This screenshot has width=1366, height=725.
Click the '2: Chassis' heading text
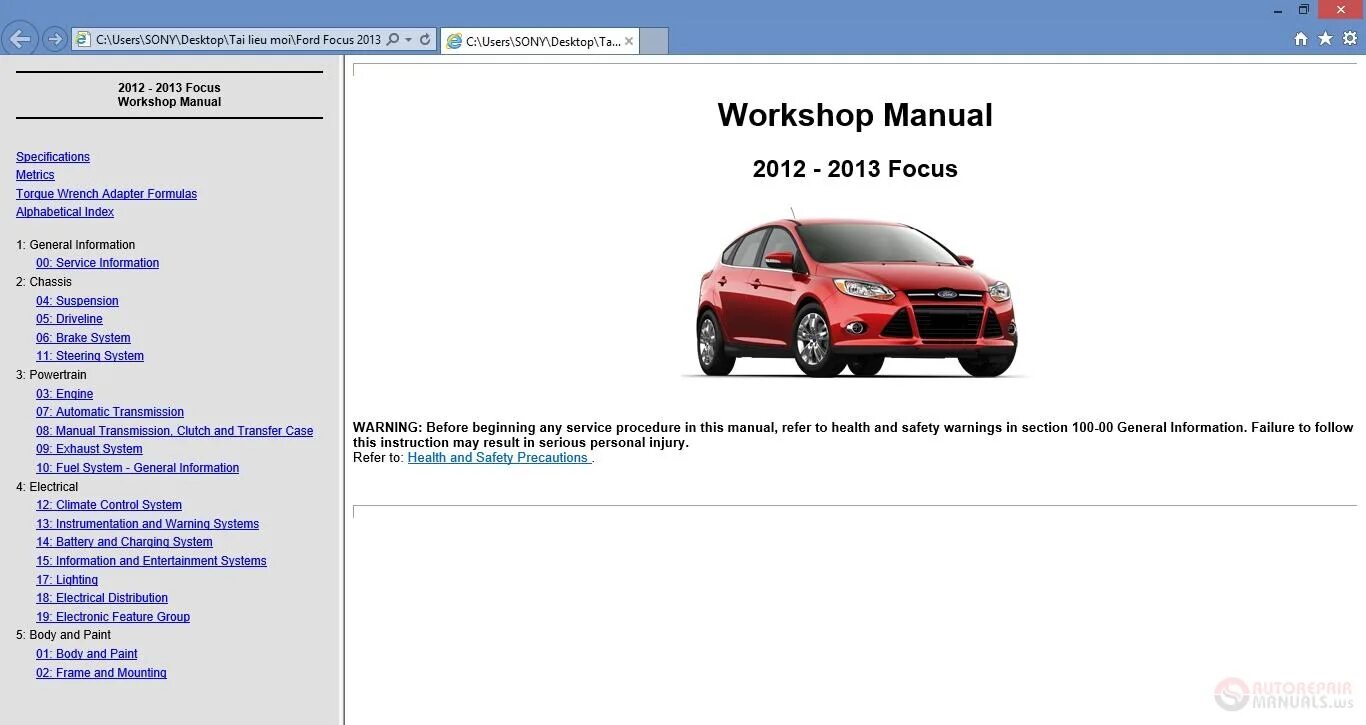44,282
